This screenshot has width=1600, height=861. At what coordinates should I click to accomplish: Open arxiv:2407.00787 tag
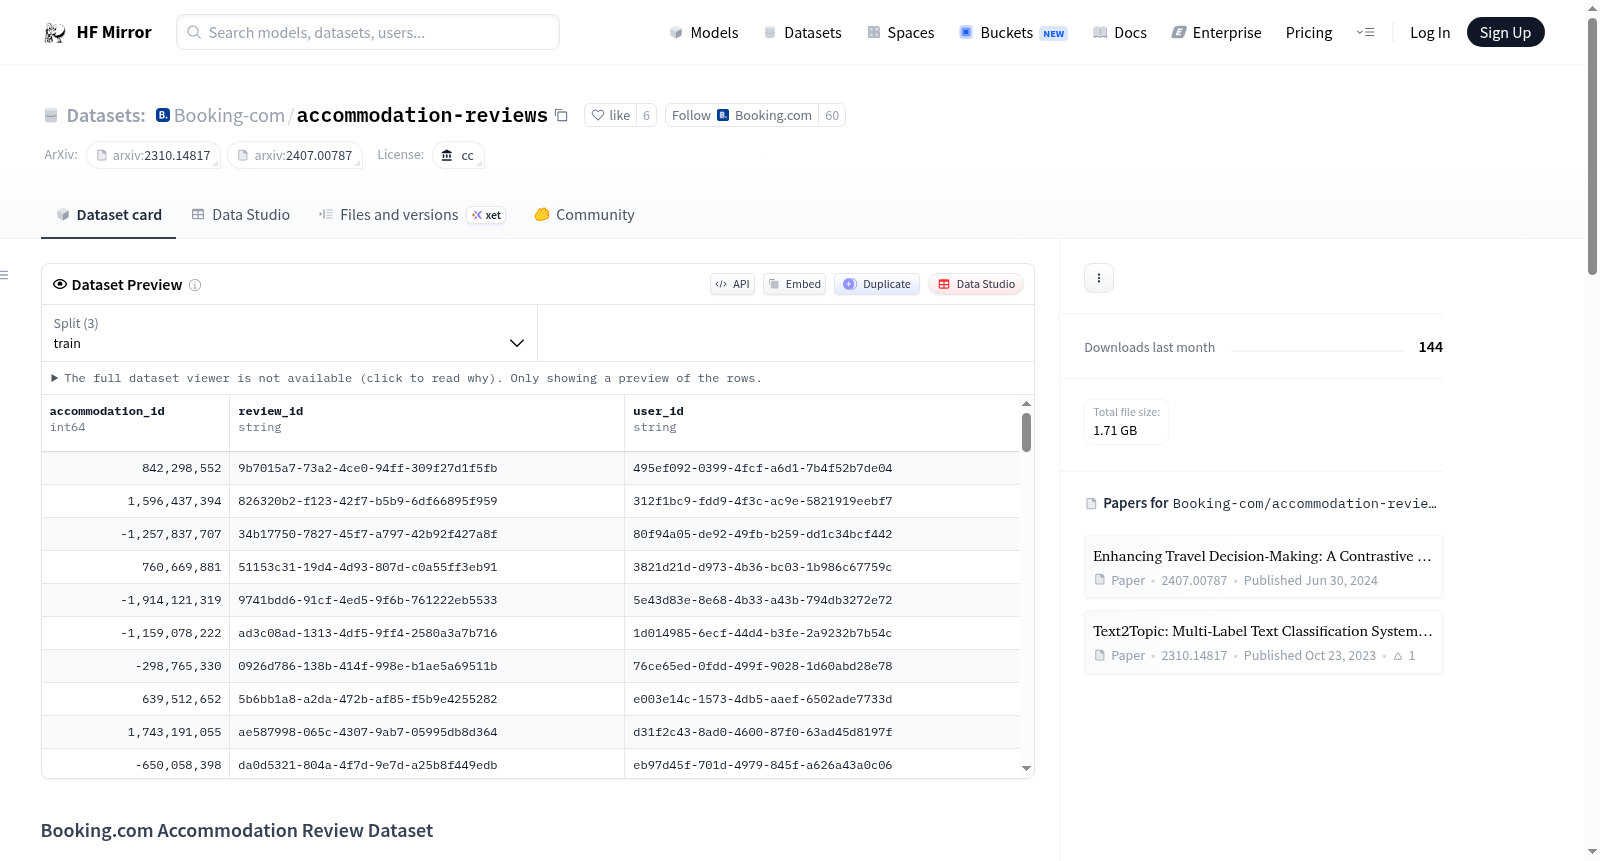[295, 156]
